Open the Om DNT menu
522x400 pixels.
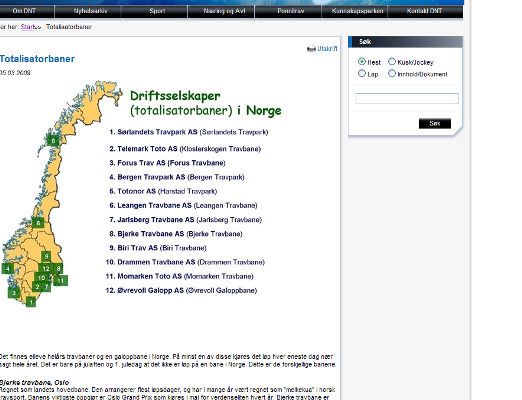[x=24, y=11]
